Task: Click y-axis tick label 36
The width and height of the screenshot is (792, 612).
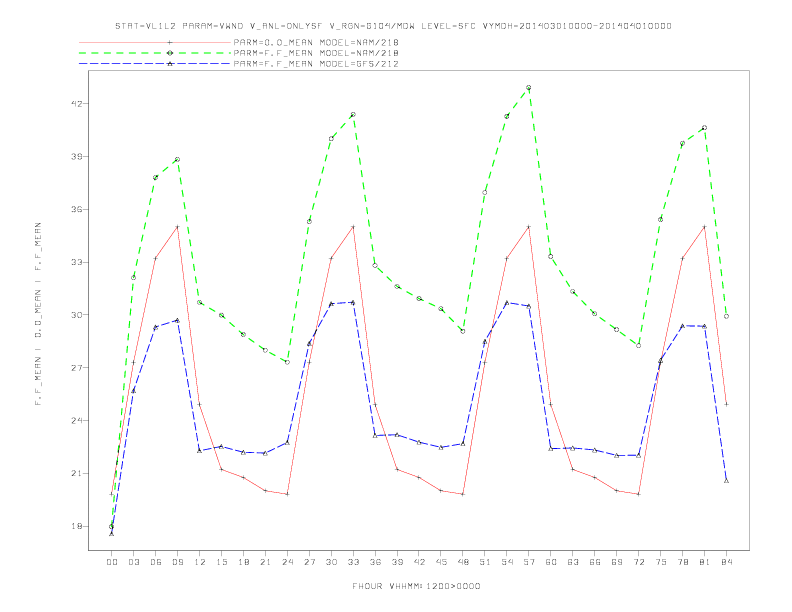Action: point(76,209)
